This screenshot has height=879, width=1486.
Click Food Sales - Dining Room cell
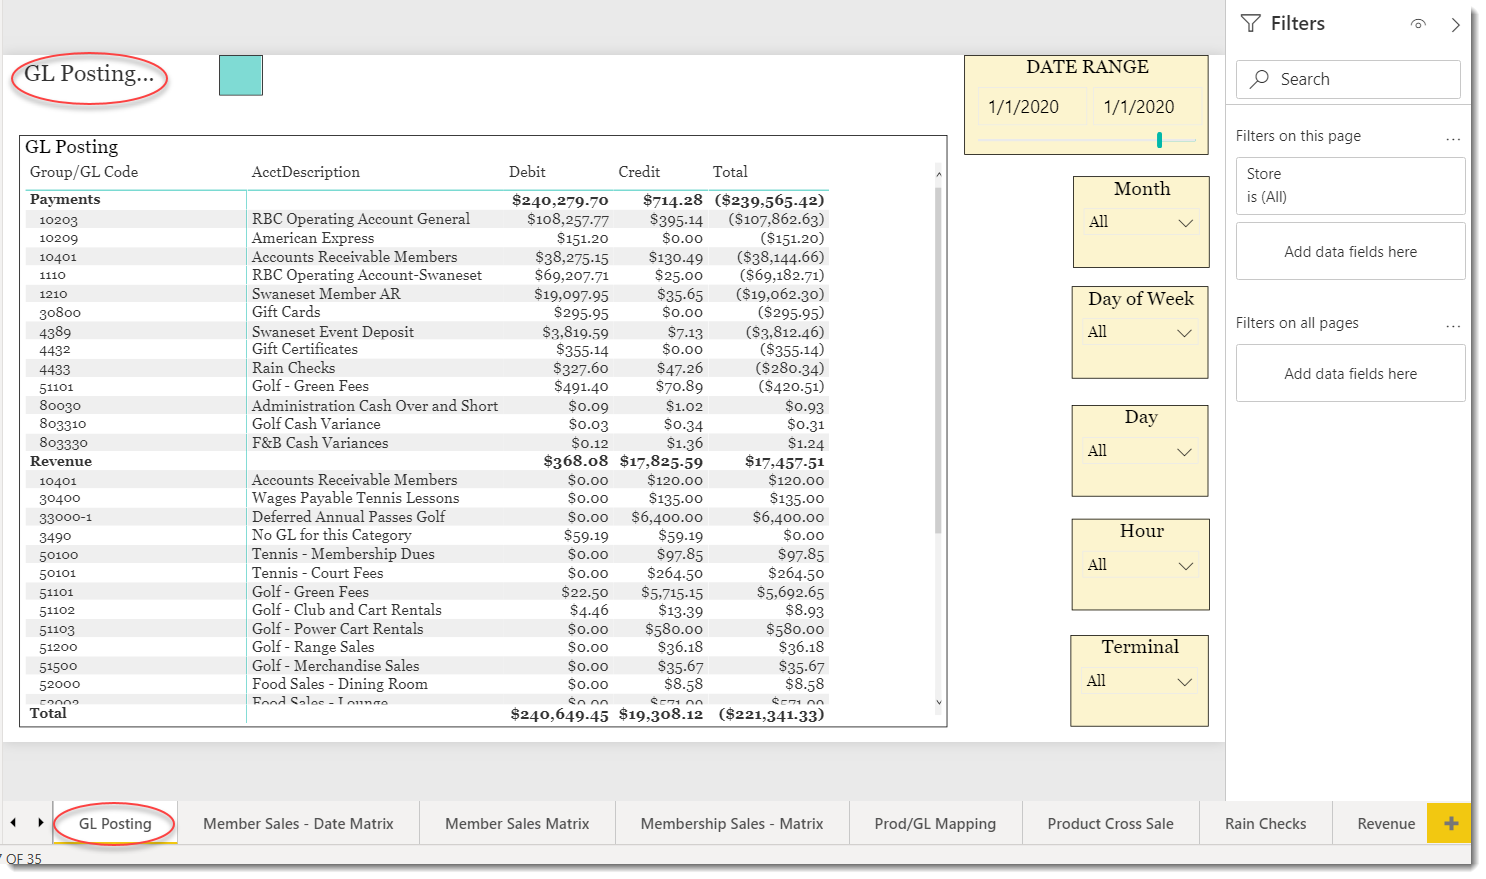tap(340, 684)
